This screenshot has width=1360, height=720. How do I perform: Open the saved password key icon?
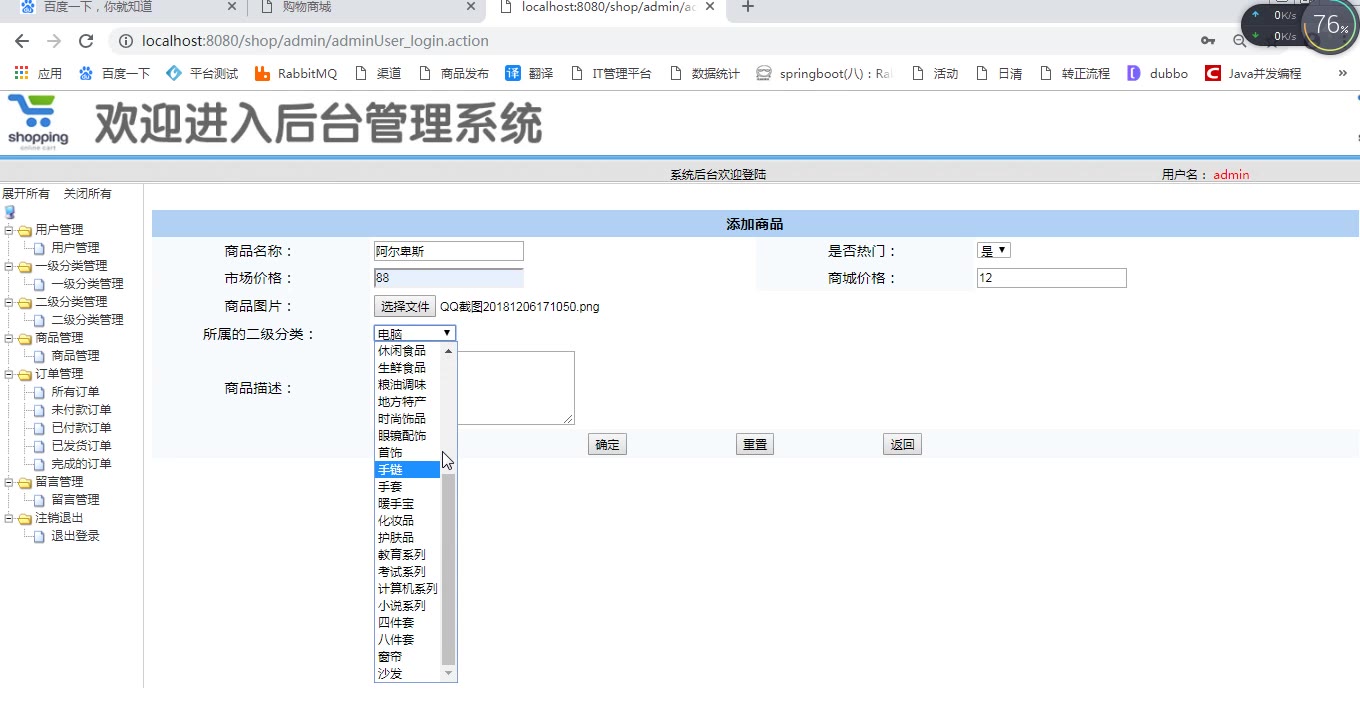click(x=1208, y=41)
